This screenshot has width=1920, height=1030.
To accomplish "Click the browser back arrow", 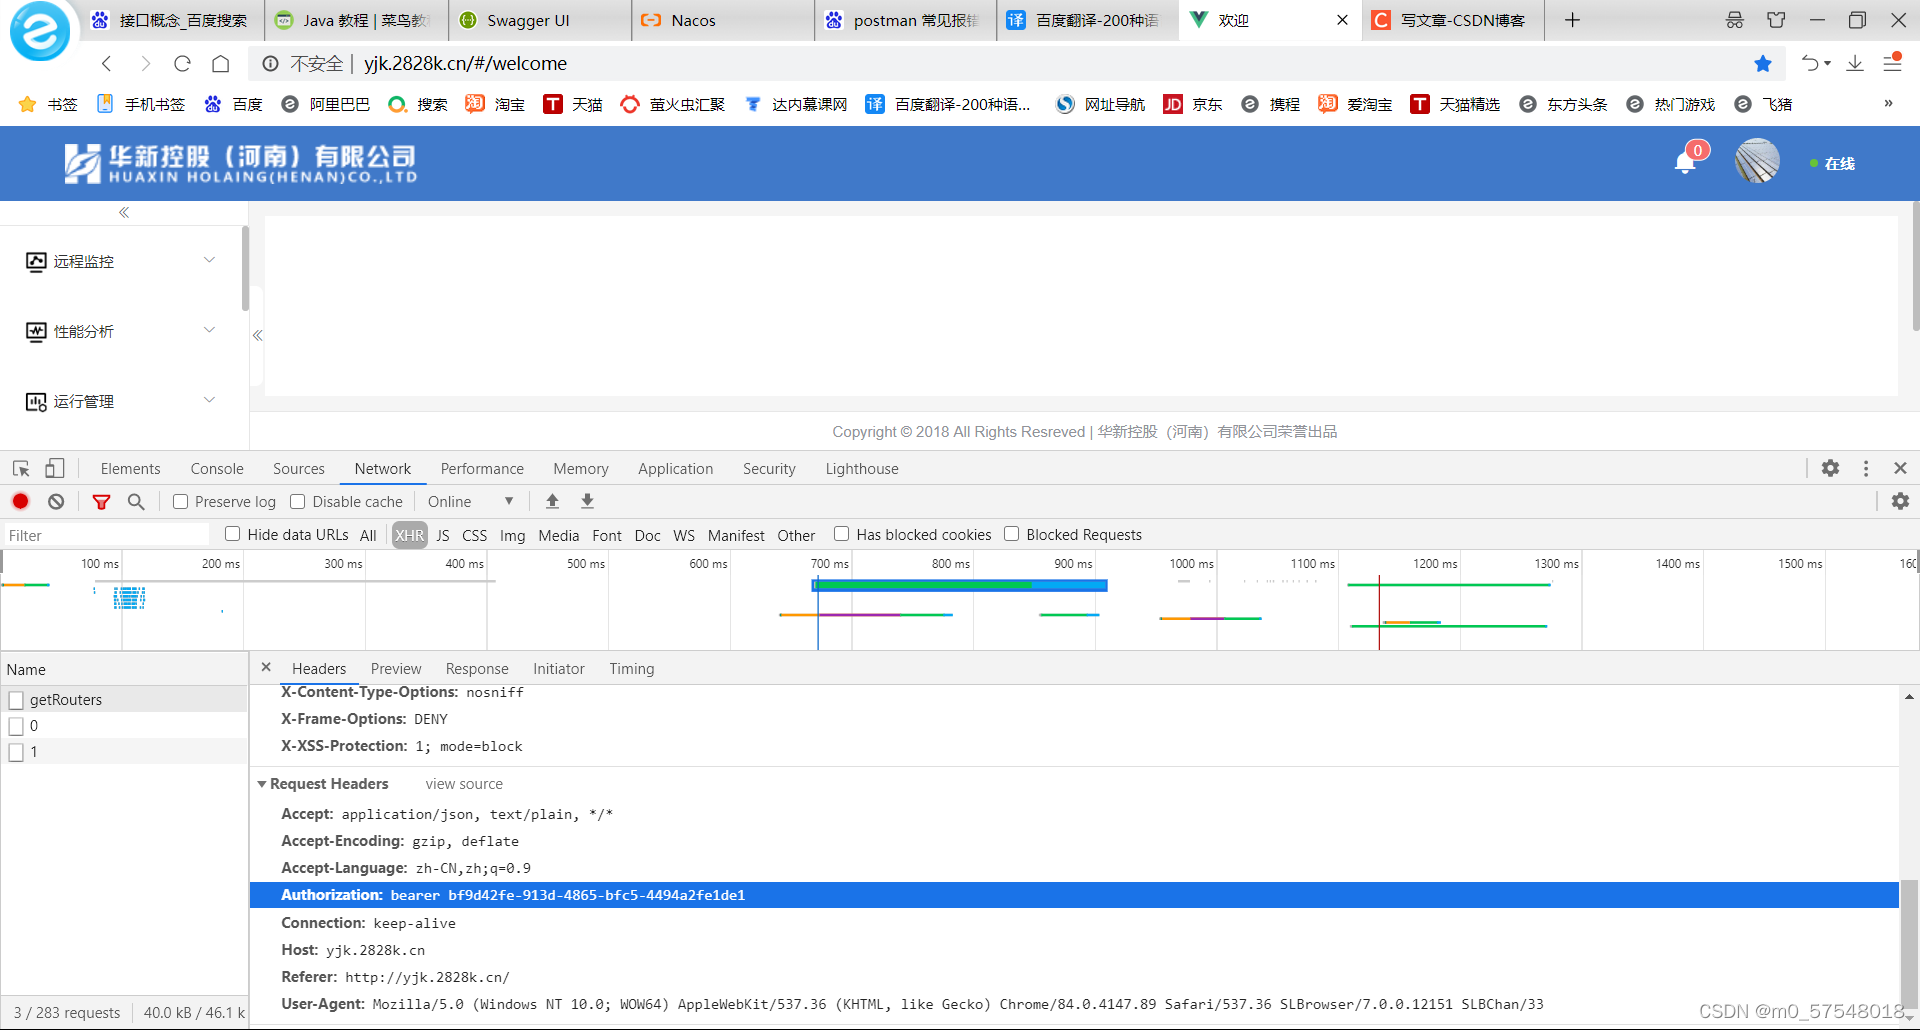I will [x=107, y=64].
